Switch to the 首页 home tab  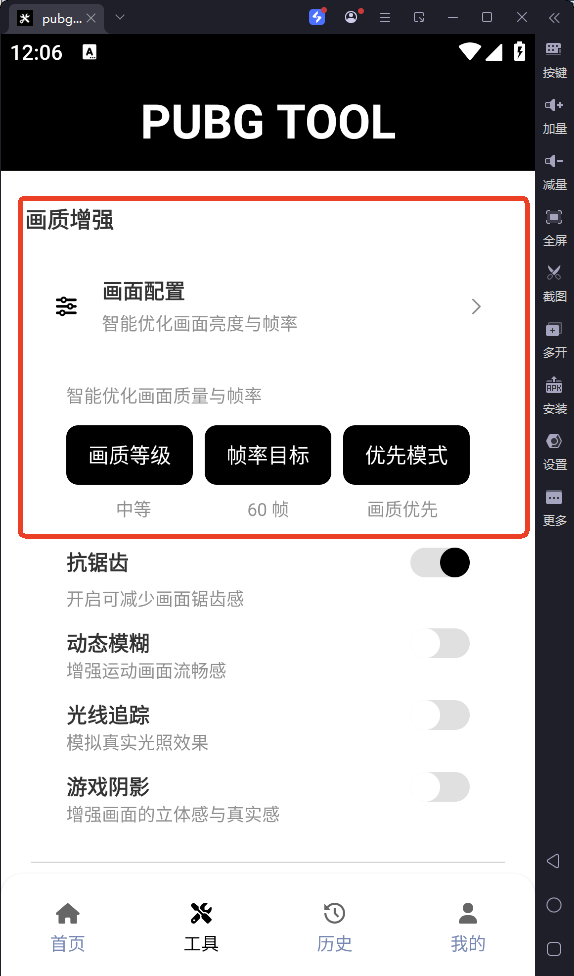pyautogui.click(x=68, y=929)
